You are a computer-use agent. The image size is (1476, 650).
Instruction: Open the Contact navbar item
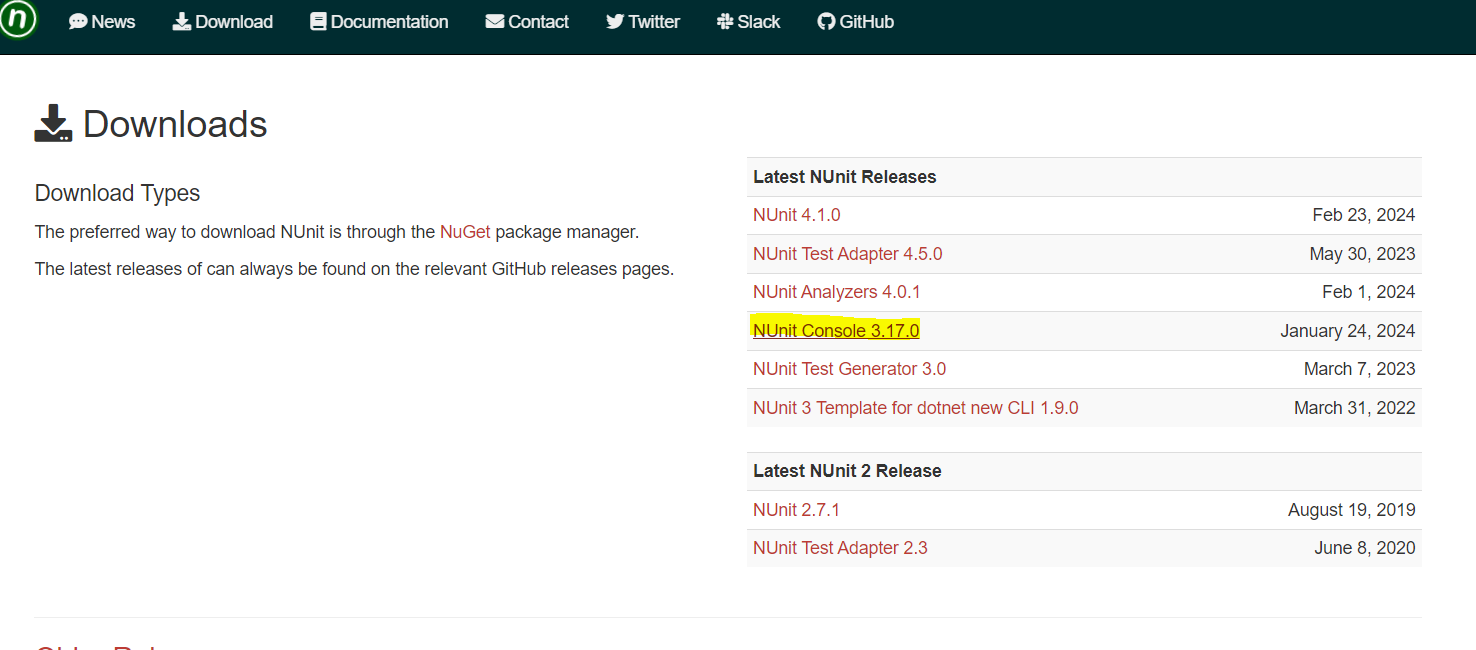[x=527, y=22]
